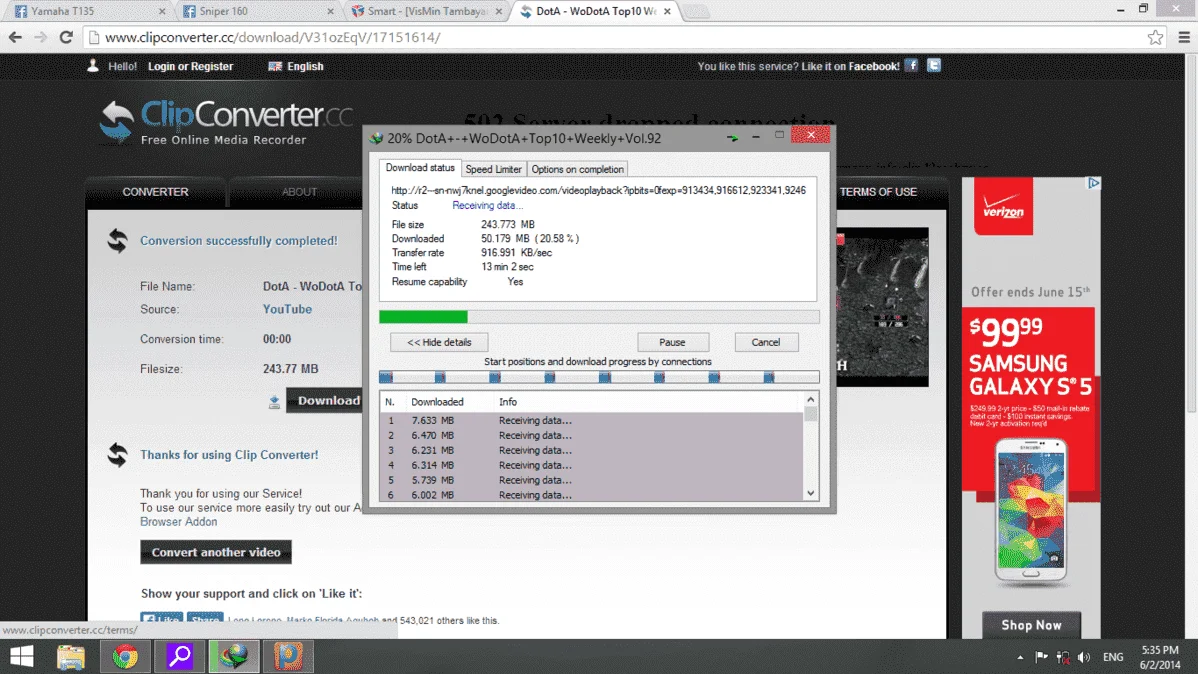Click the Facebook link in header text
Screen dimensions: 1198x674
point(873,66)
